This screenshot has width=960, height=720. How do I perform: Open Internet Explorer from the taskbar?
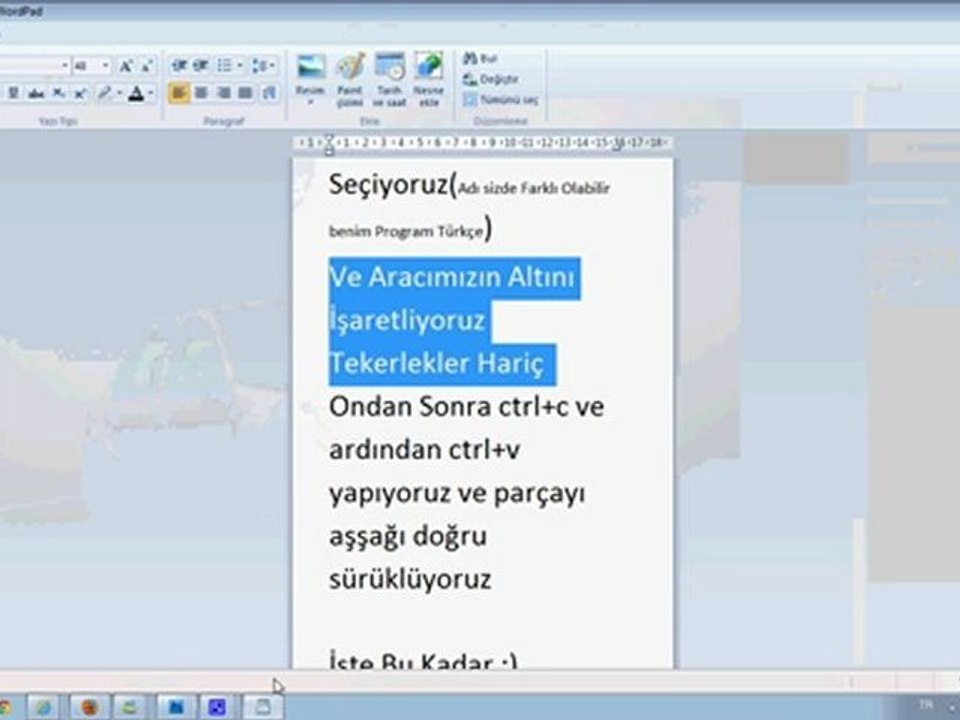(43, 707)
